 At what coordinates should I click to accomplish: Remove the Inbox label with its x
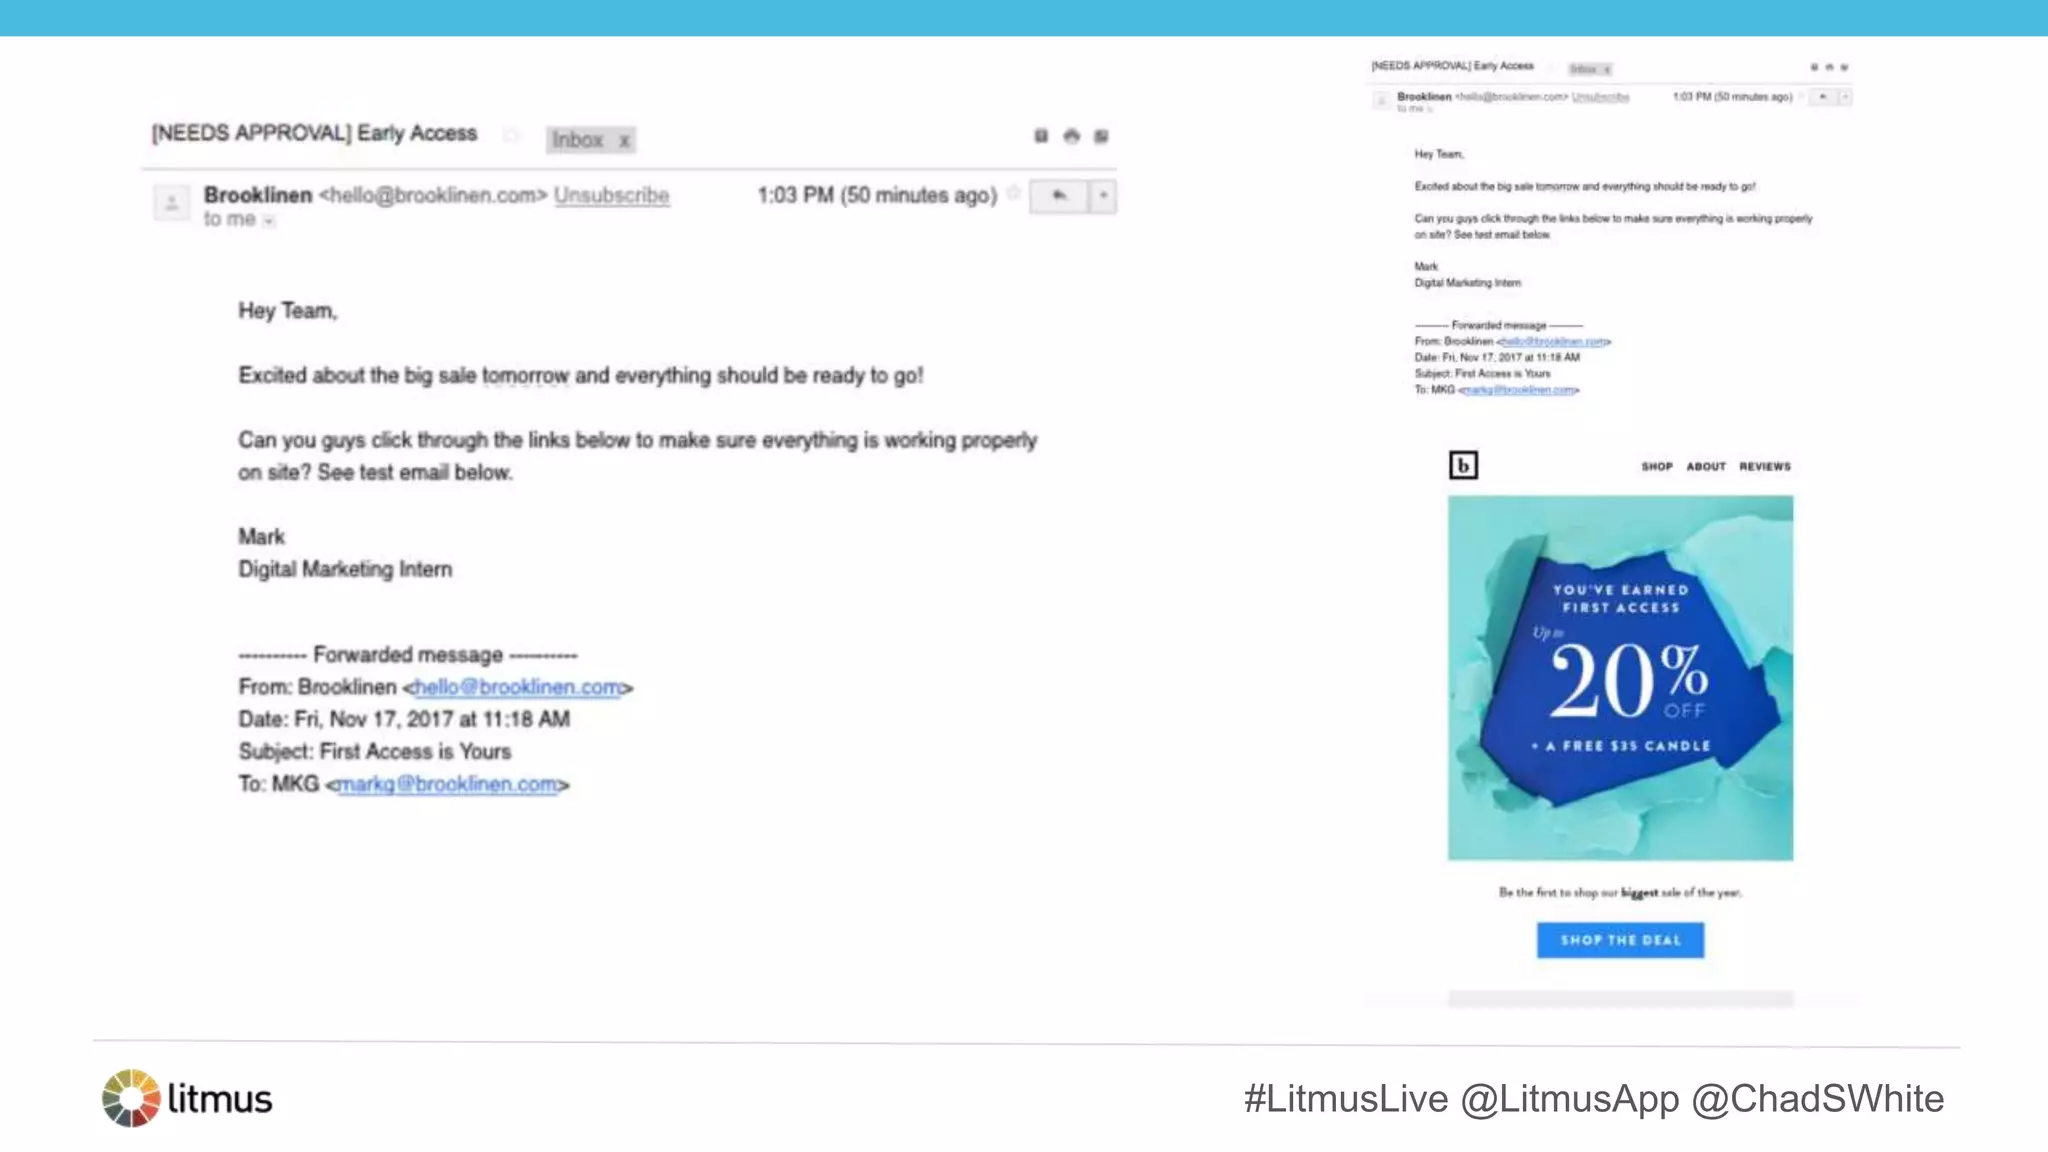[x=624, y=141]
